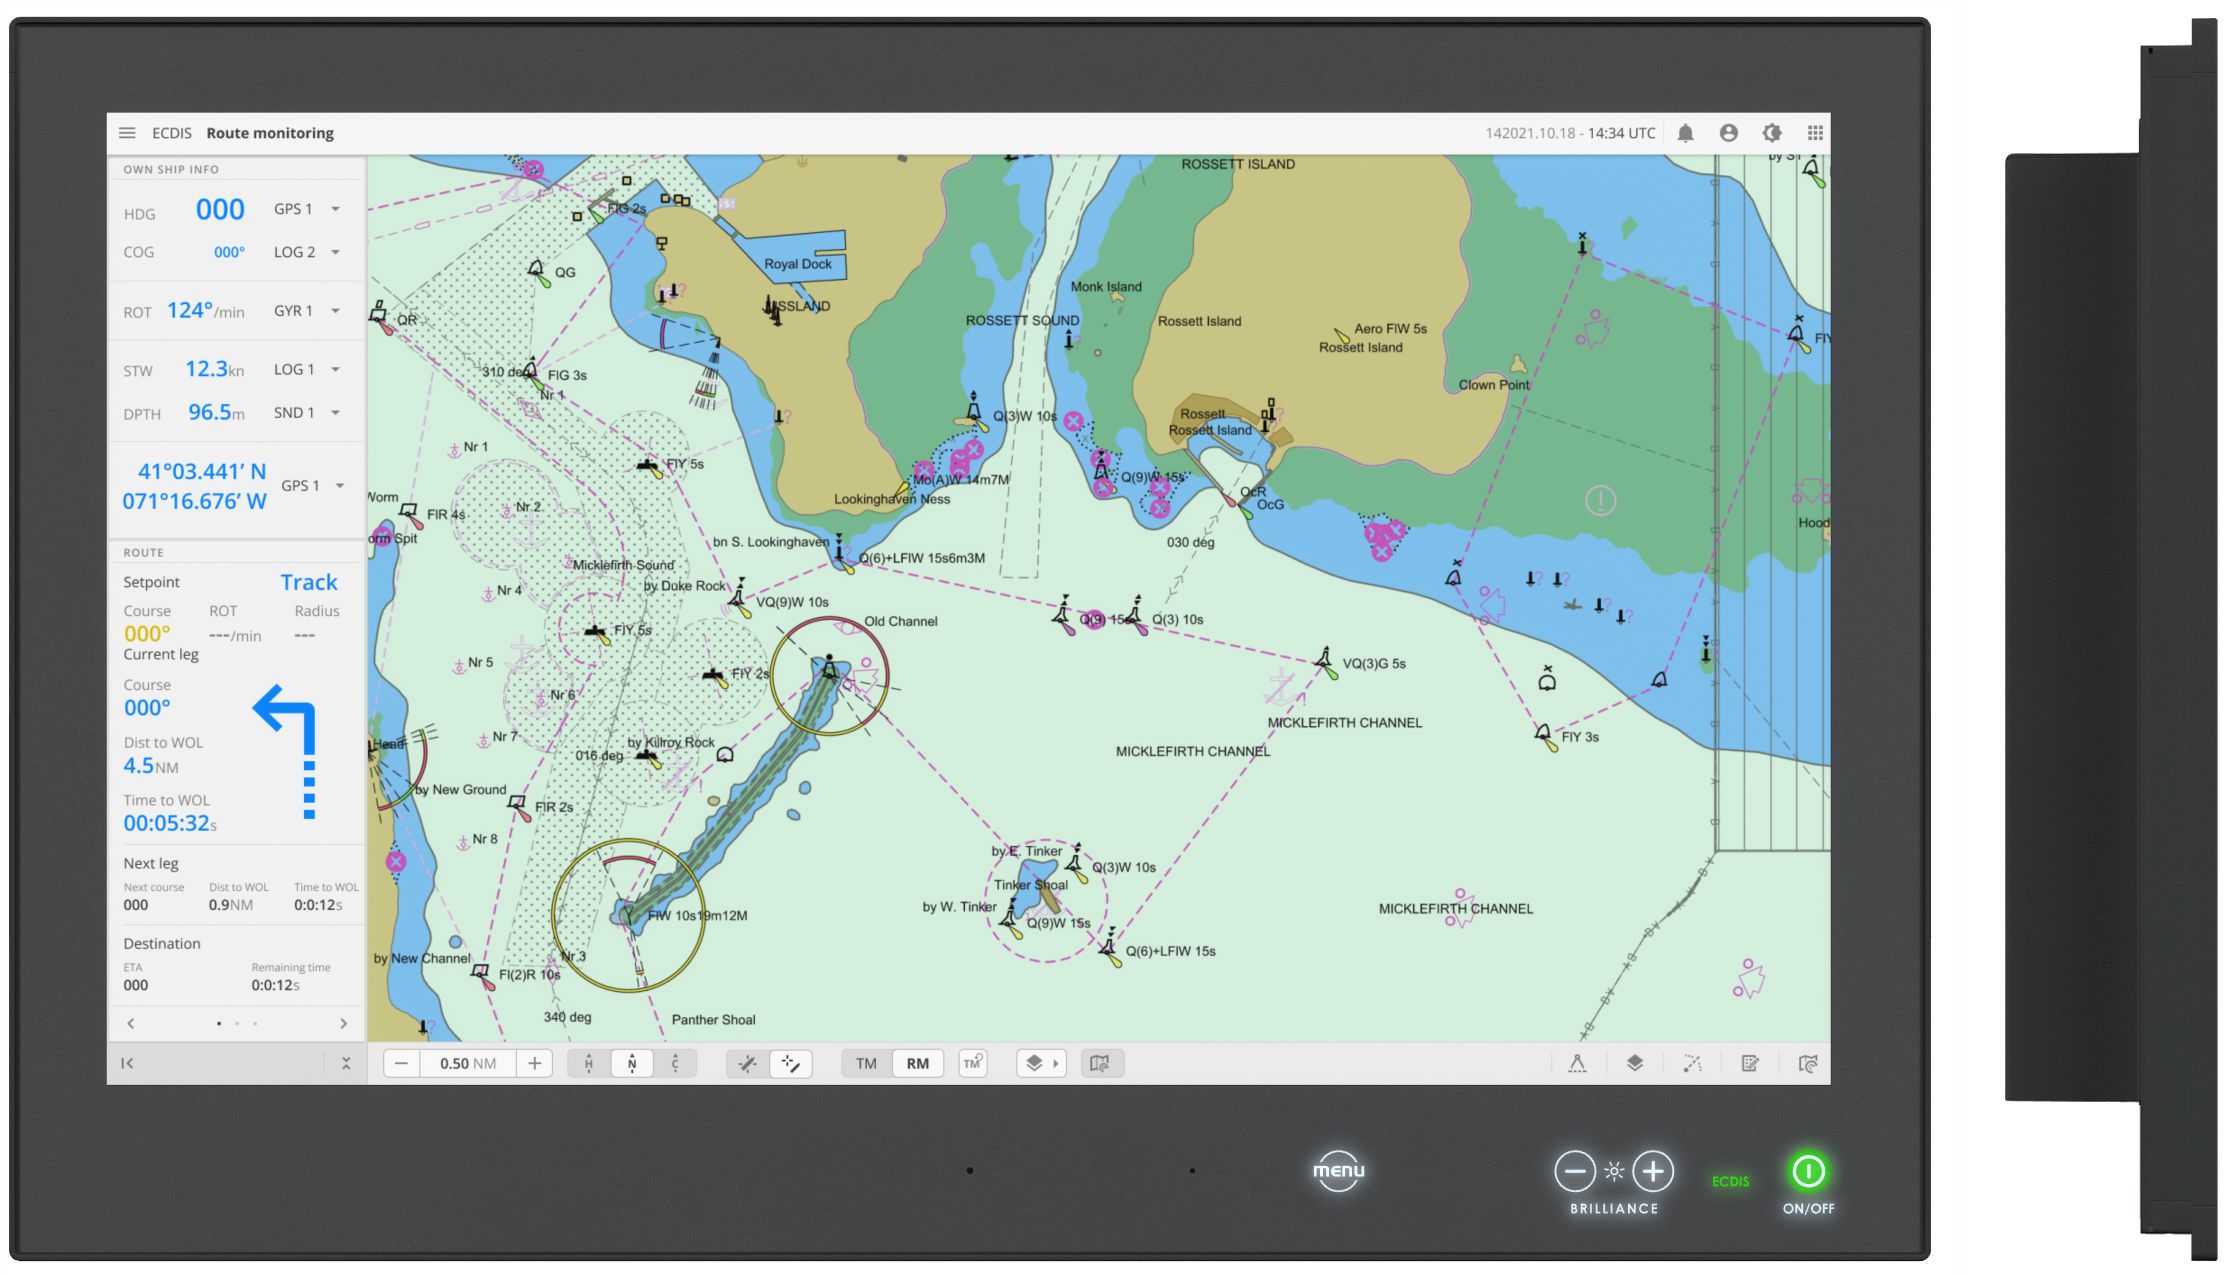The image size is (2236, 1276).
Task: Click the ECDIS label in header
Action: click(x=172, y=133)
